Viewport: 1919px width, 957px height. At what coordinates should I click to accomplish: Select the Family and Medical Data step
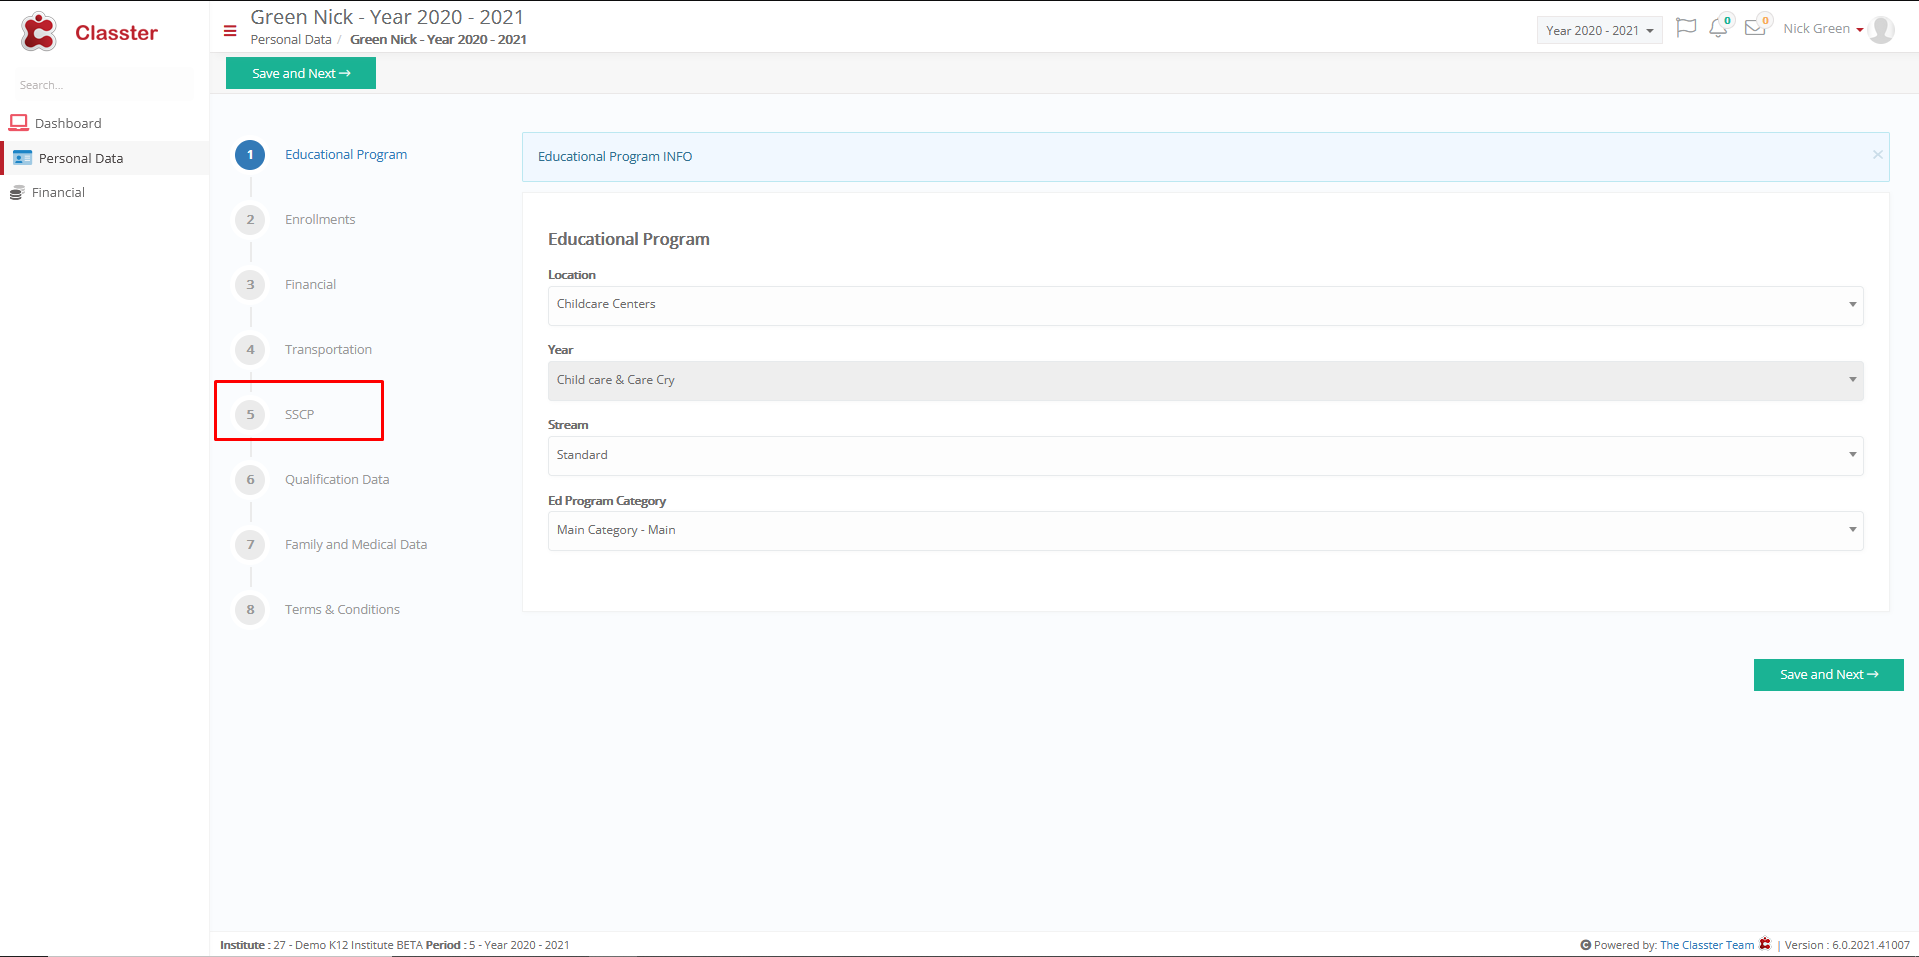pos(356,545)
